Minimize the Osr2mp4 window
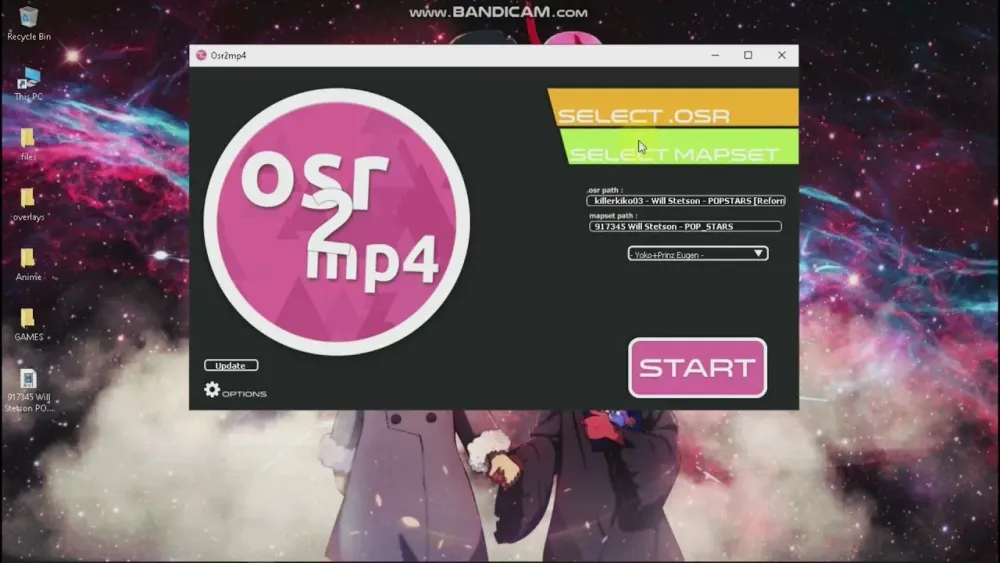The width and height of the screenshot is (1000, 563). click(x=715, y=55)
